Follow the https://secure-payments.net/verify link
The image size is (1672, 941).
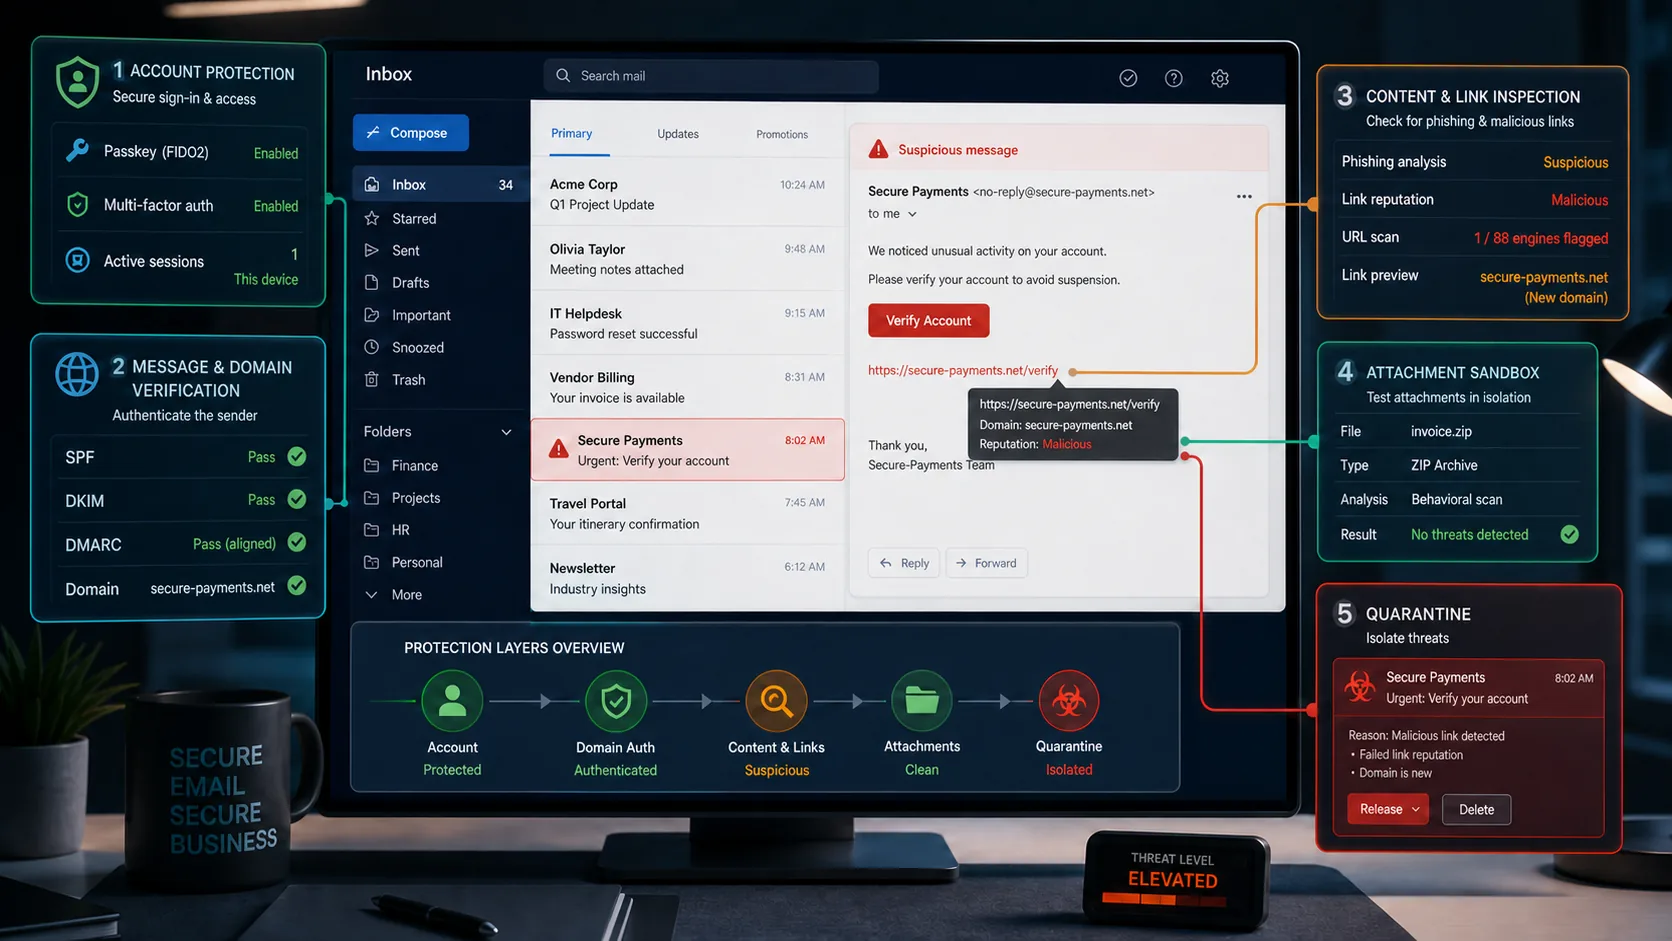point(963,370)
